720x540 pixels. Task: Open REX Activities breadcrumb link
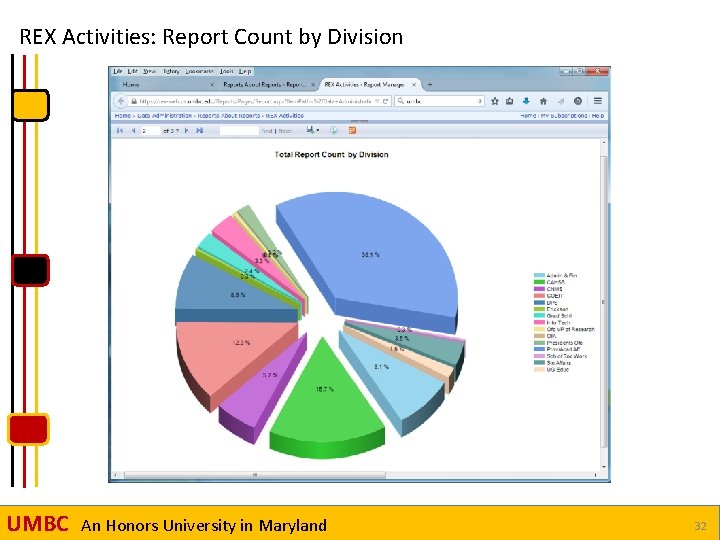pos(284,116)
